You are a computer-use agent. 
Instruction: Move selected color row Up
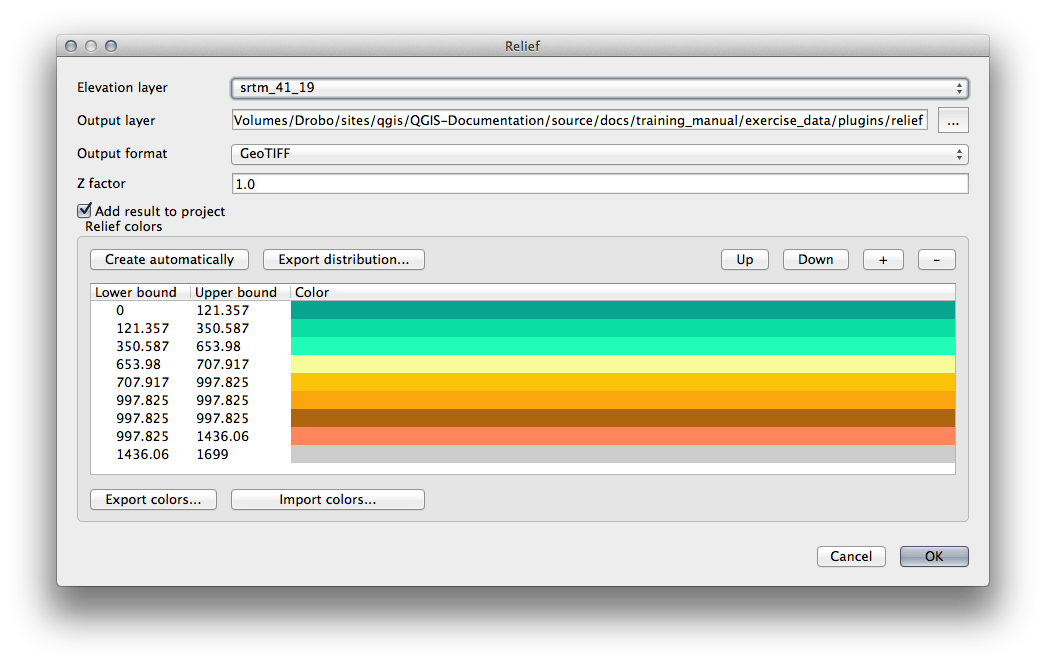click(x=744, y=260)
